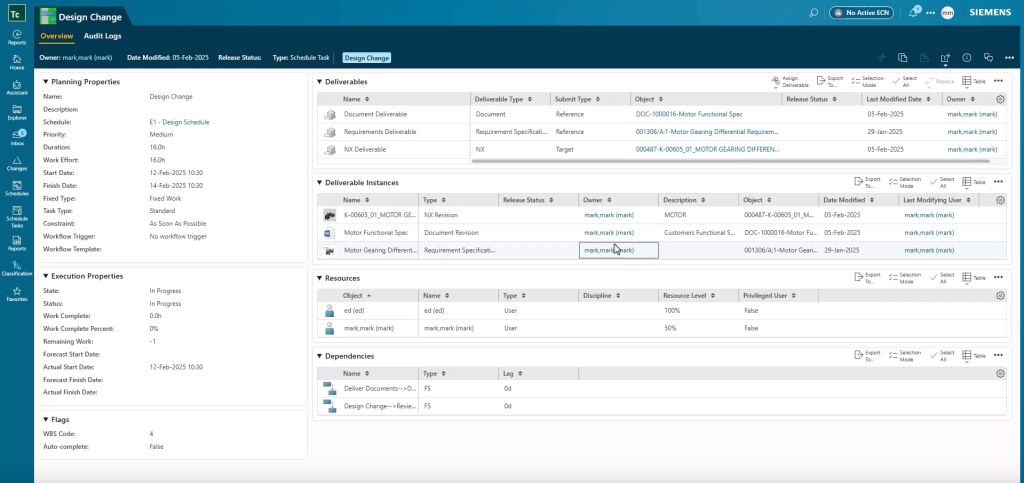Screen dimensions: 1024x483
Task: Select the Motor Functional Spec instance row
Action: point(662,232)
